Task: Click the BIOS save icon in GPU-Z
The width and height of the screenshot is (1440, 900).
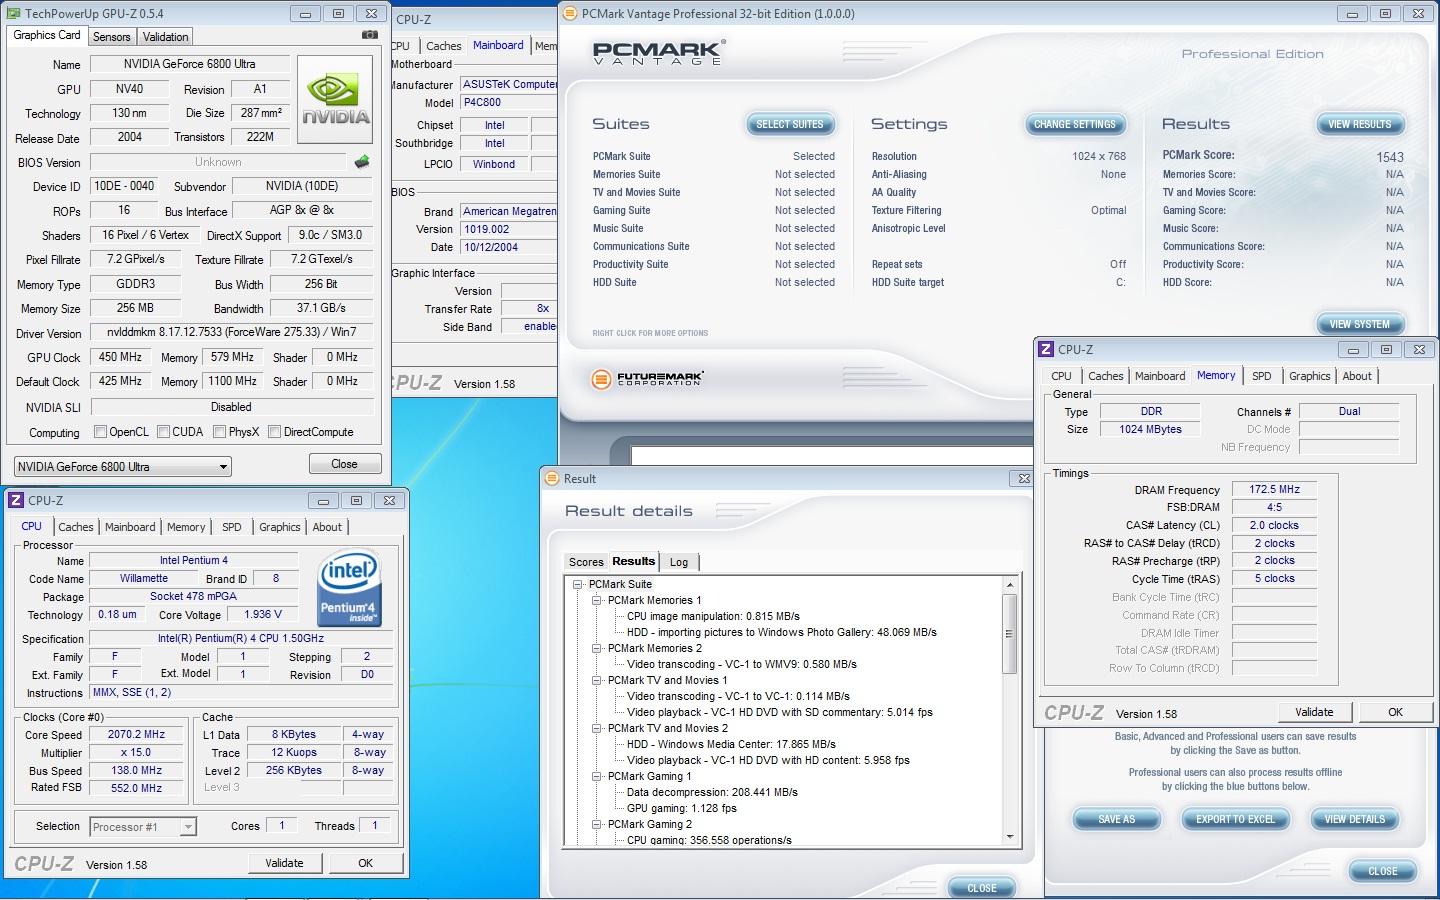Action: [362, 162]
